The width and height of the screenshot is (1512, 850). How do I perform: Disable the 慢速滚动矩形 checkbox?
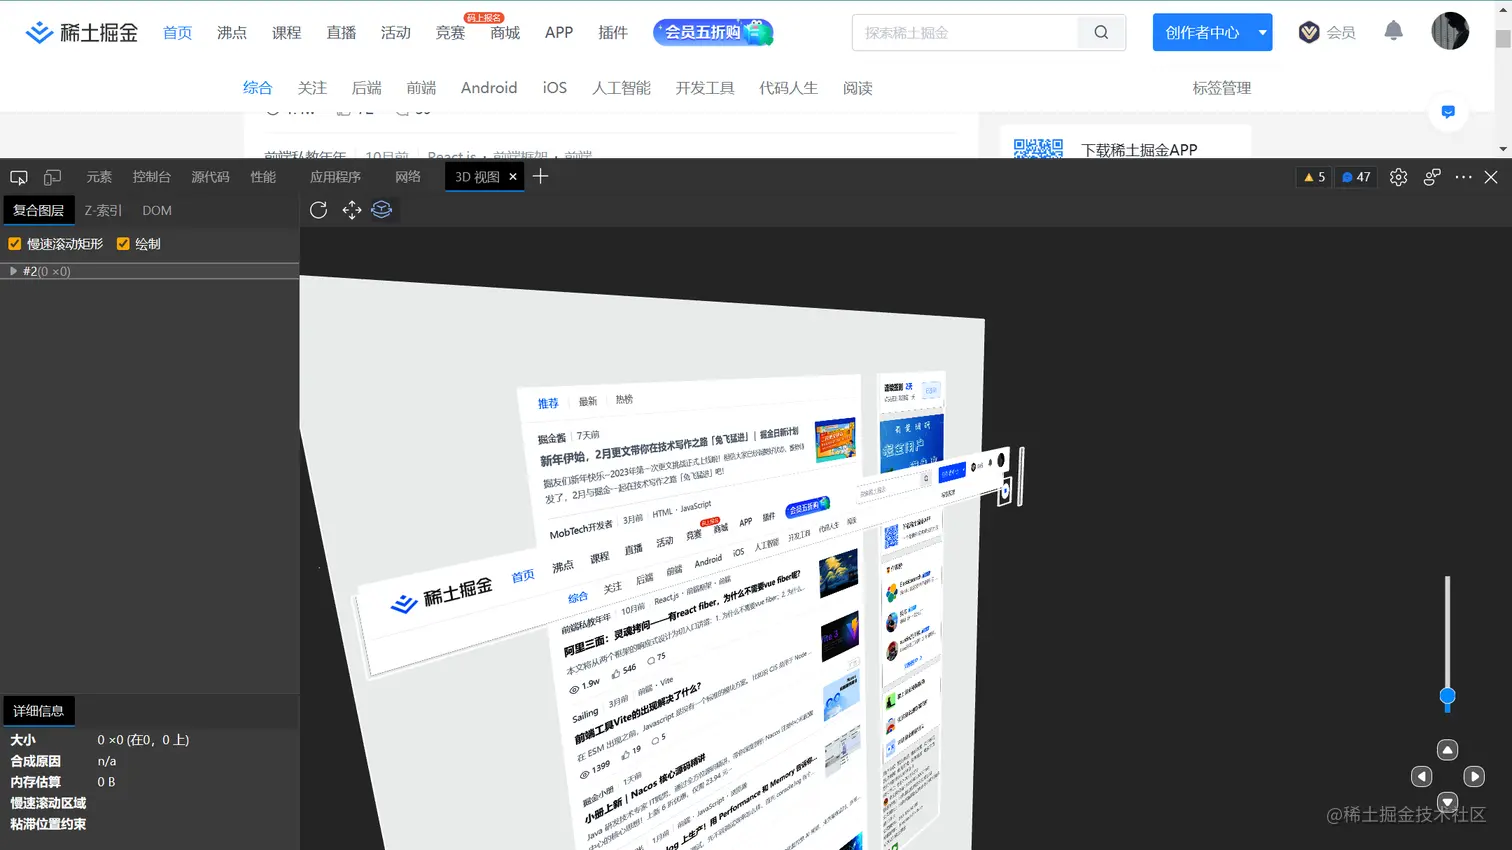(x=14, y=243)
